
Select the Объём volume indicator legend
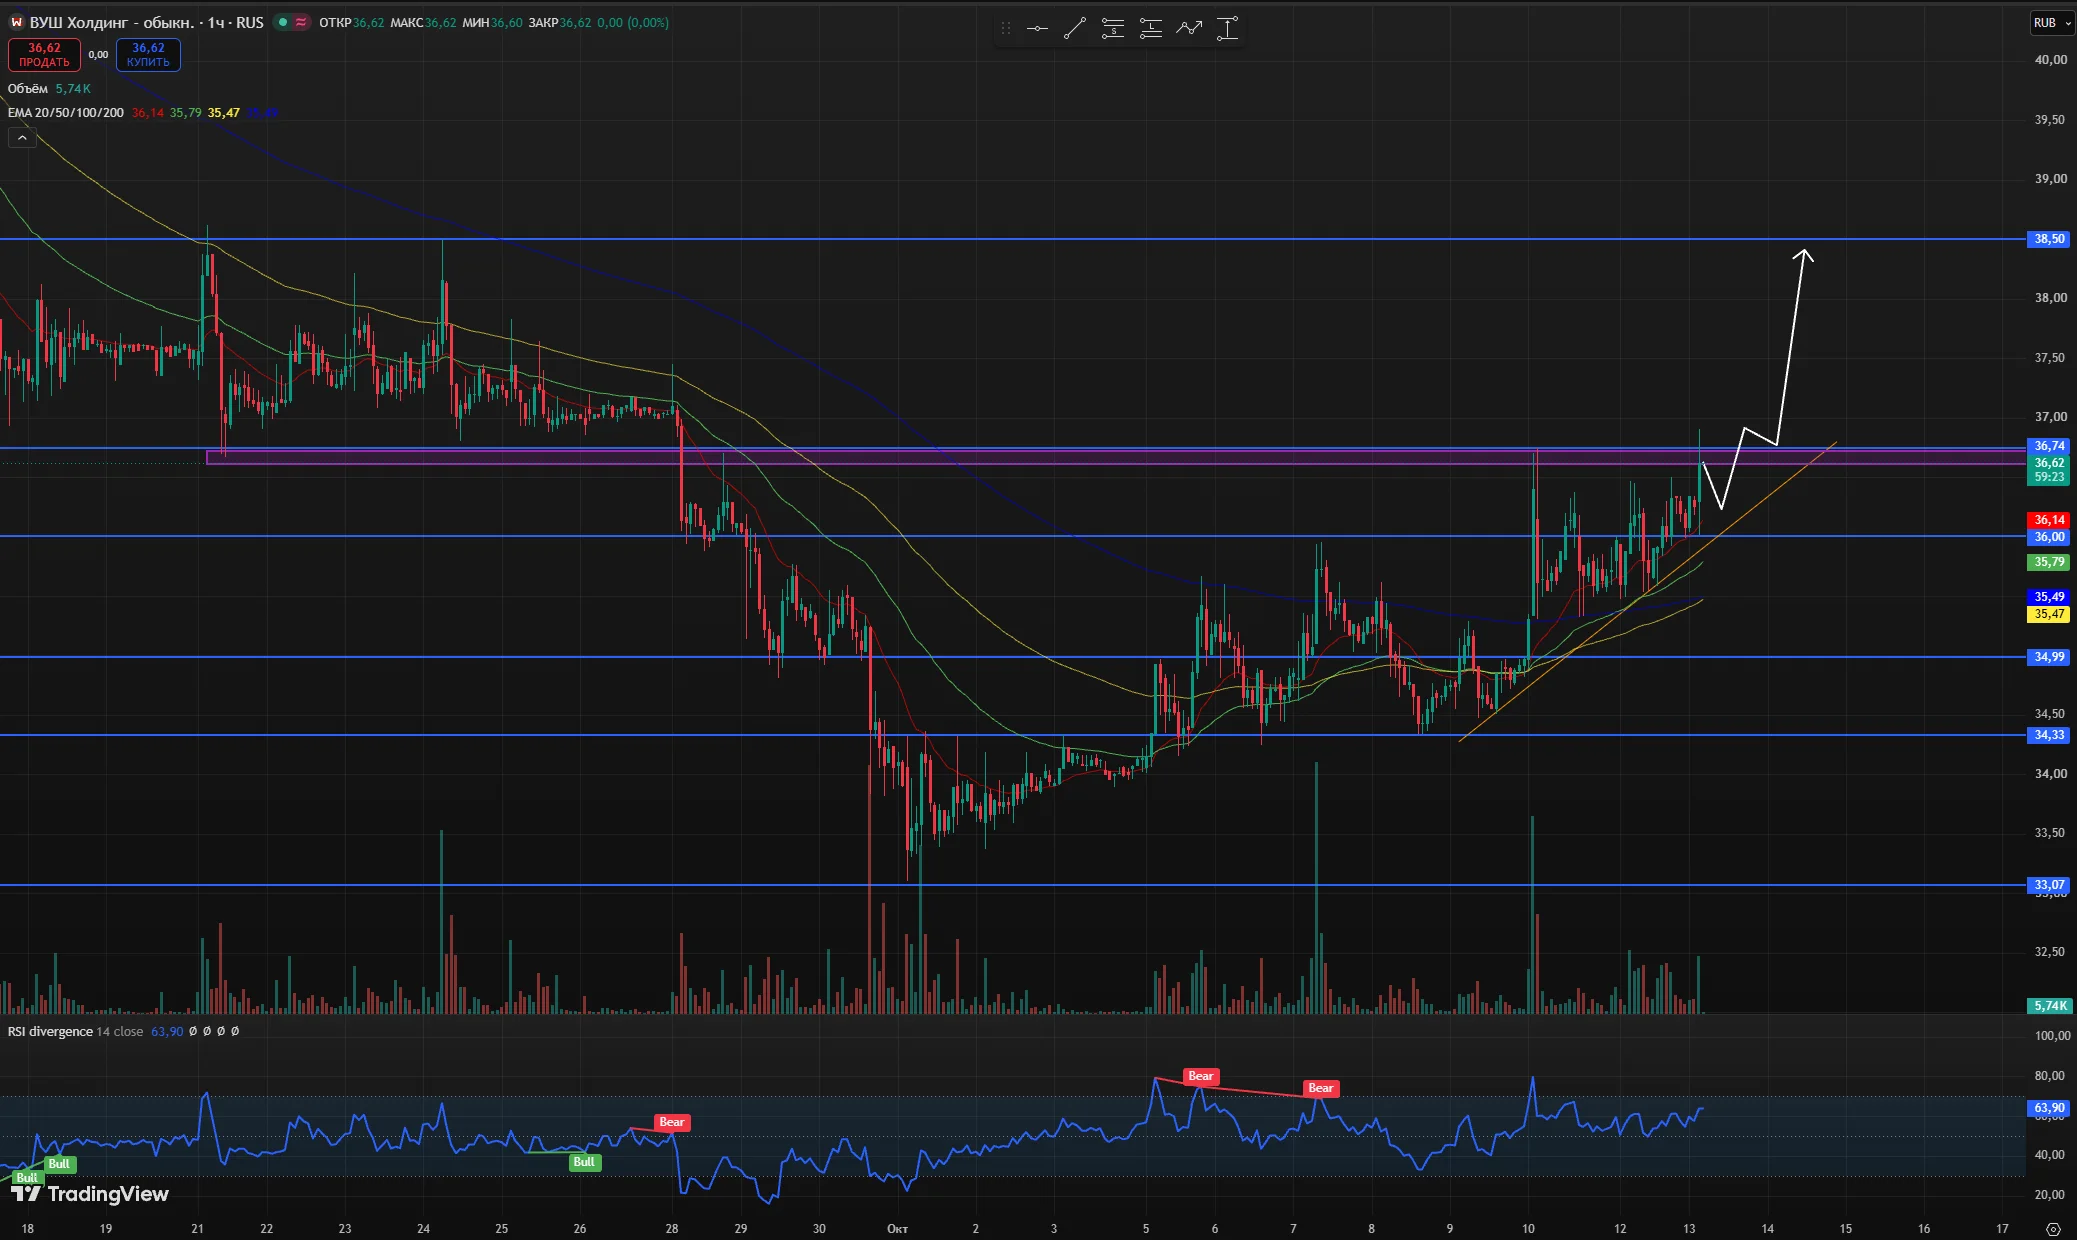point(28,88)
